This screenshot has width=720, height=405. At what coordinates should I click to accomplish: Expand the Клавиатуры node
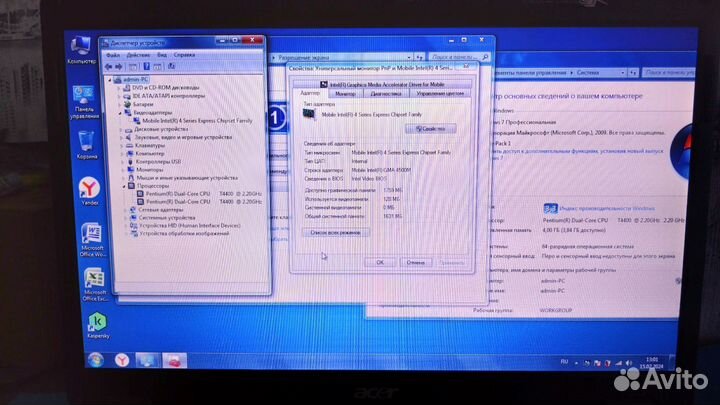pyautogui.click(x=122, y=146)
